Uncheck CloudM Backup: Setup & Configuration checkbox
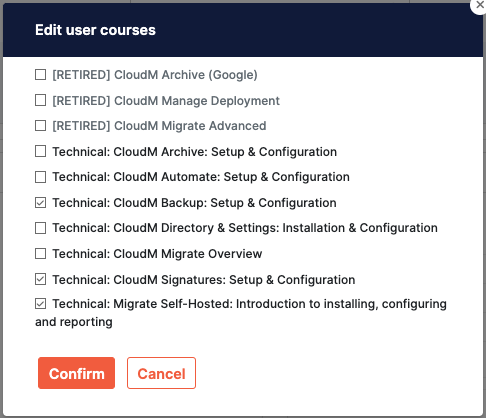Image resolution: width=486 pixels, height=418 pixels. tap(41, 203)
